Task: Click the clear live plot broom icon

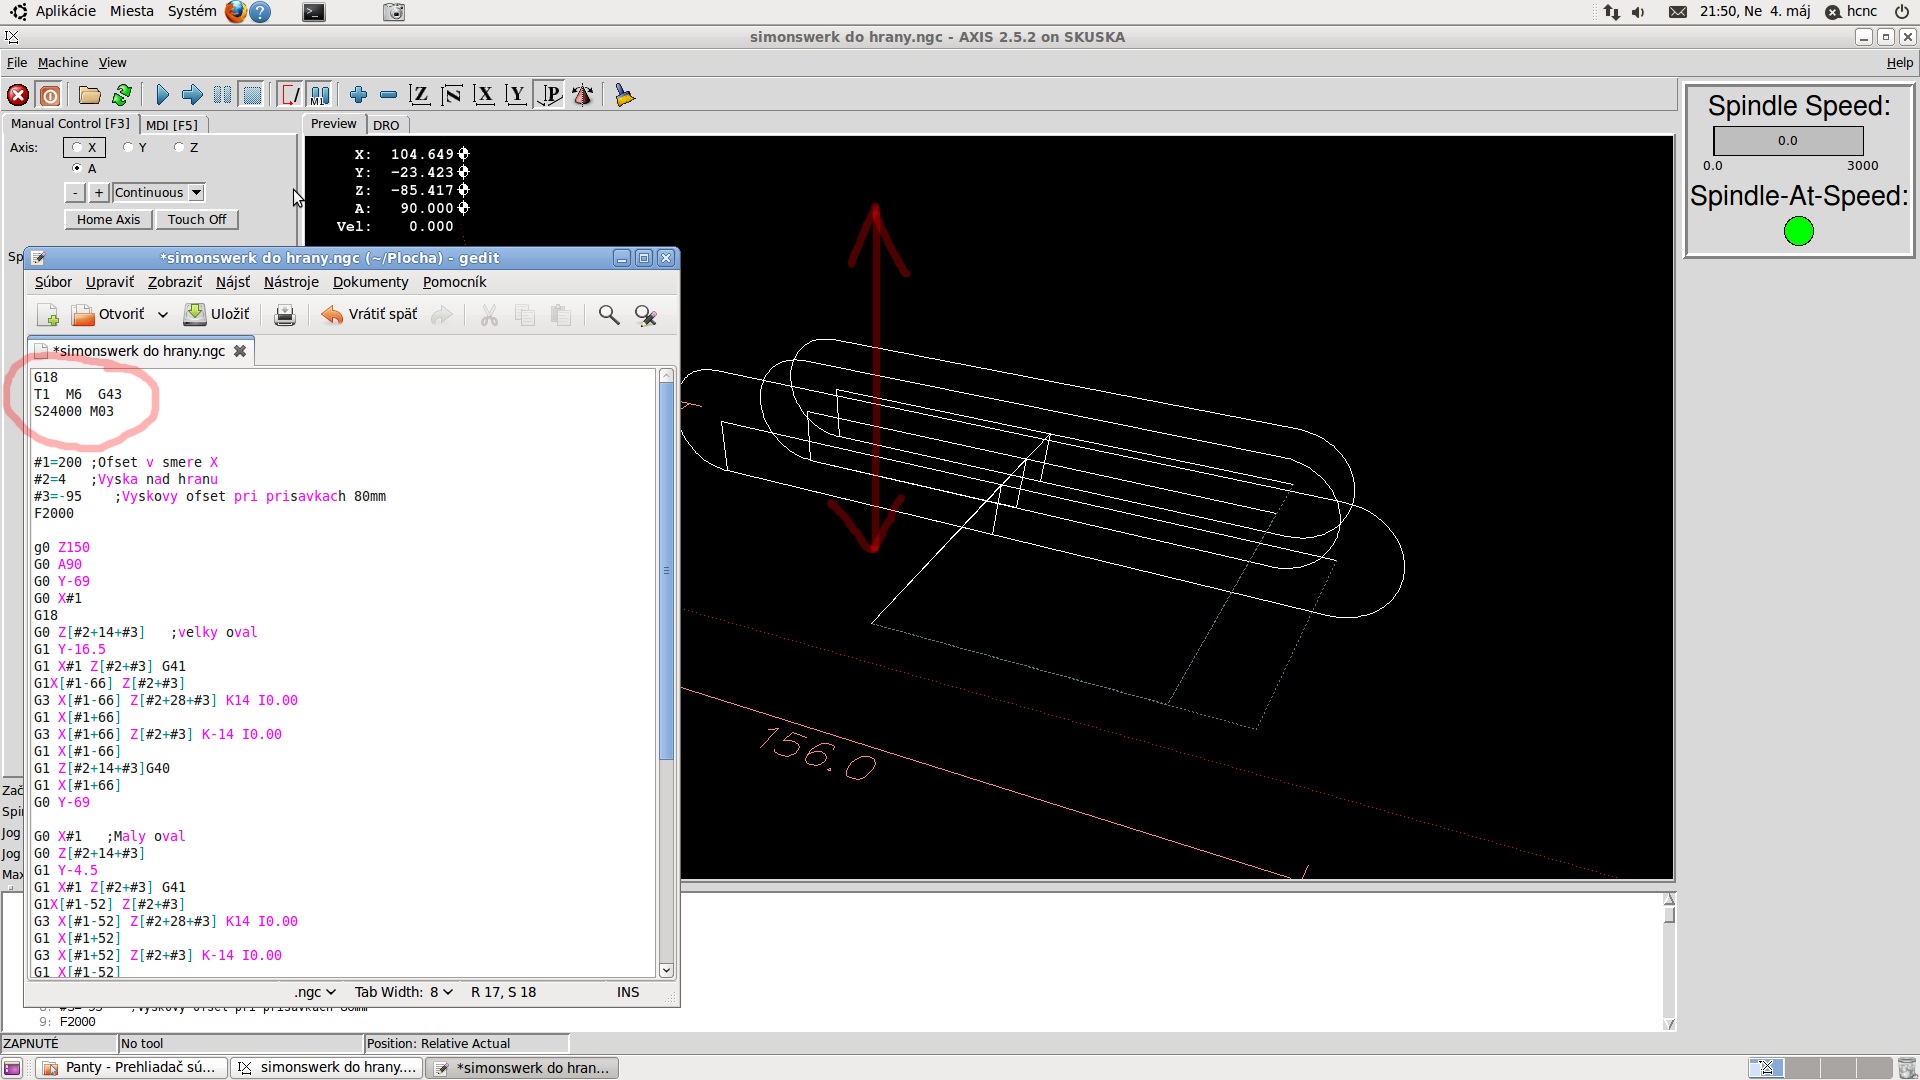Action: pos(625,95)
